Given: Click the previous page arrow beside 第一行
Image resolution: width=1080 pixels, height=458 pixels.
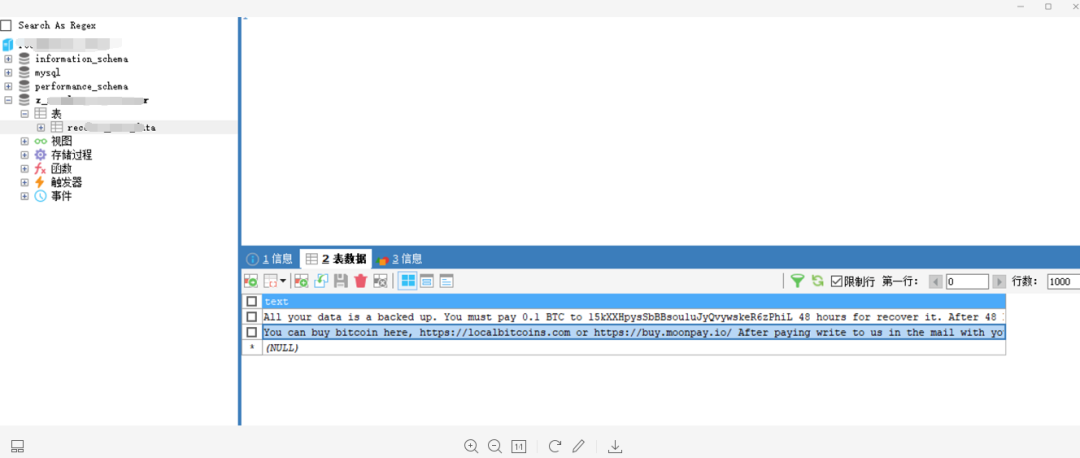Looking at the screenshot, I should point(935,282).
